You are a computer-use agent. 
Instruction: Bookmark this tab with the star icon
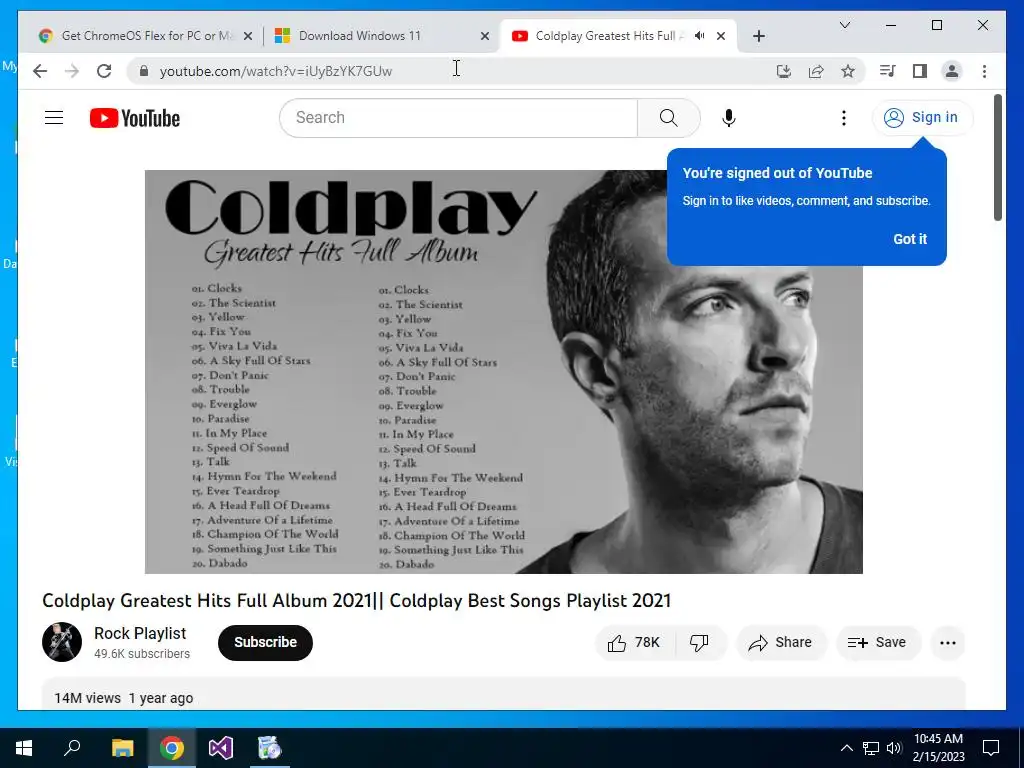tap(848, 71)
